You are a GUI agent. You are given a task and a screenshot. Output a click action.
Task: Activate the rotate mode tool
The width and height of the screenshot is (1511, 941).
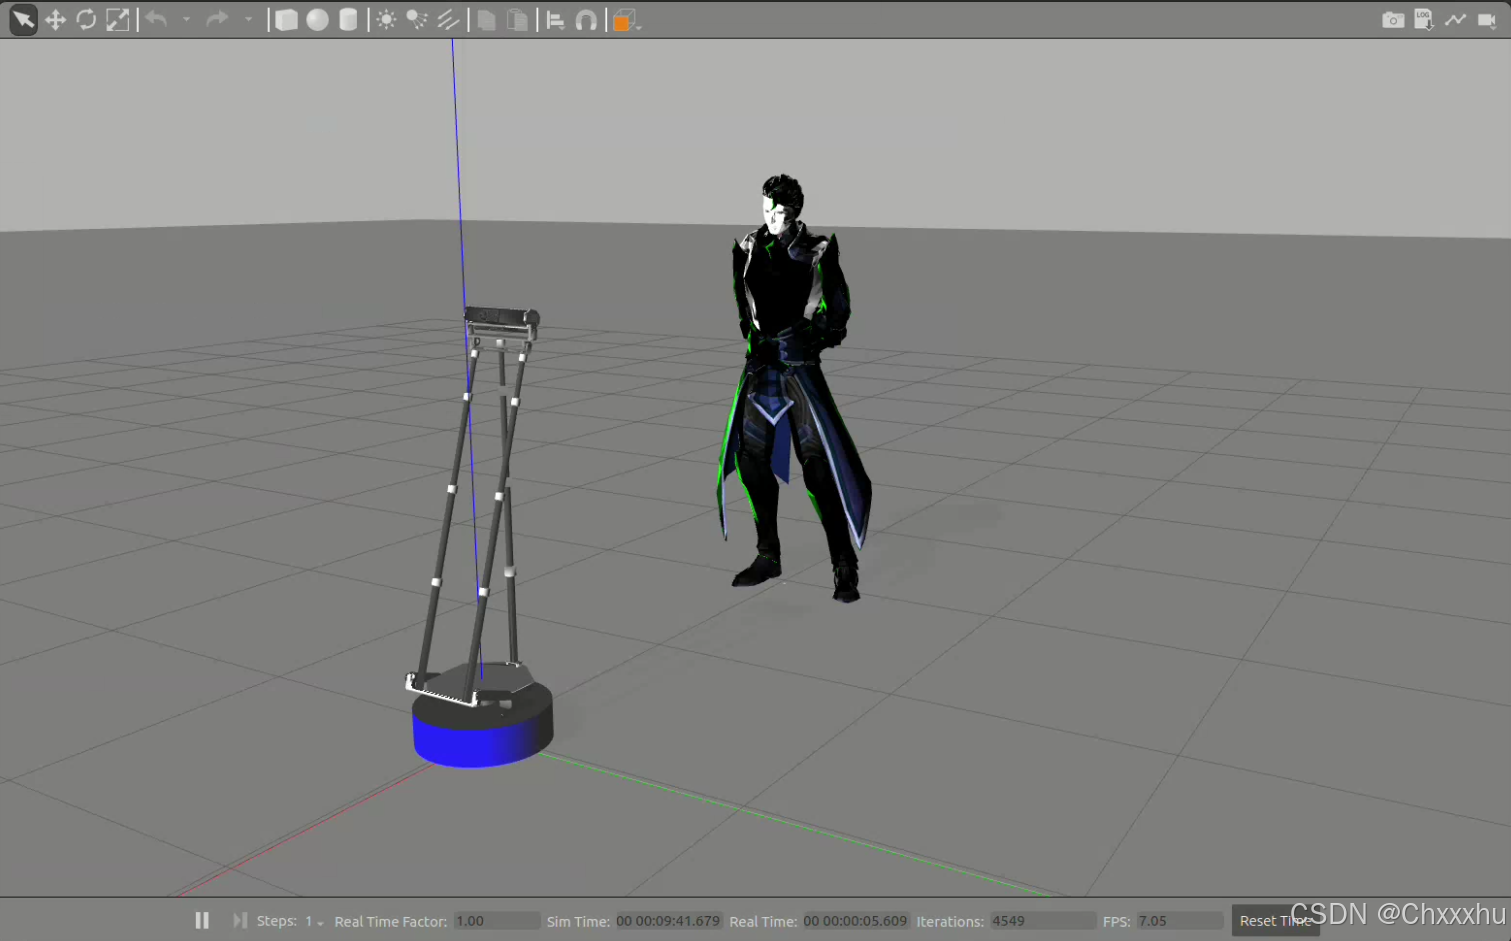86,20
